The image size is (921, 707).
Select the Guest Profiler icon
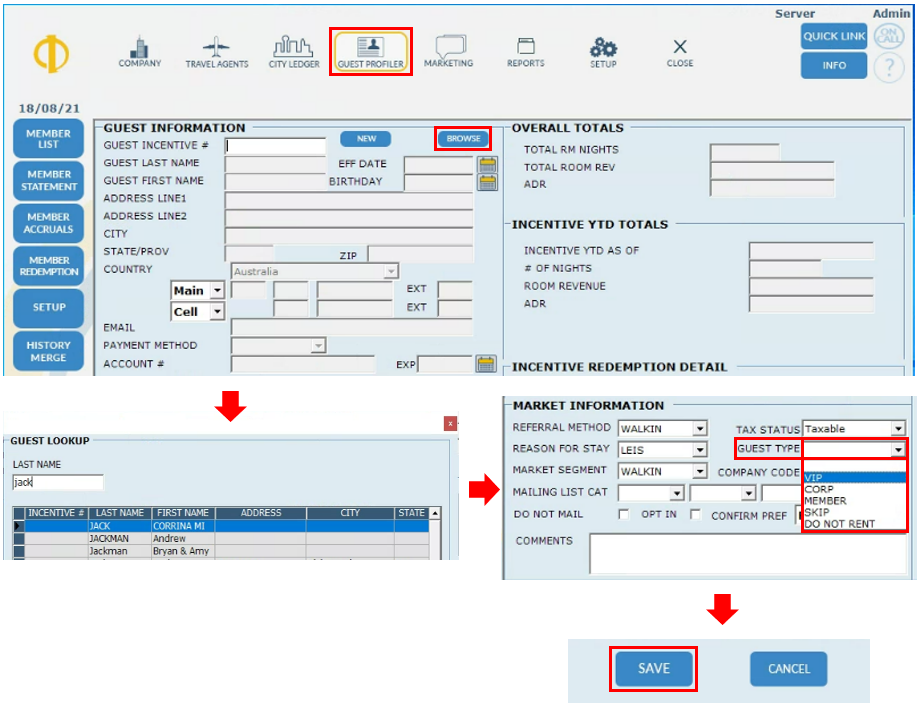tap(370, 52)
